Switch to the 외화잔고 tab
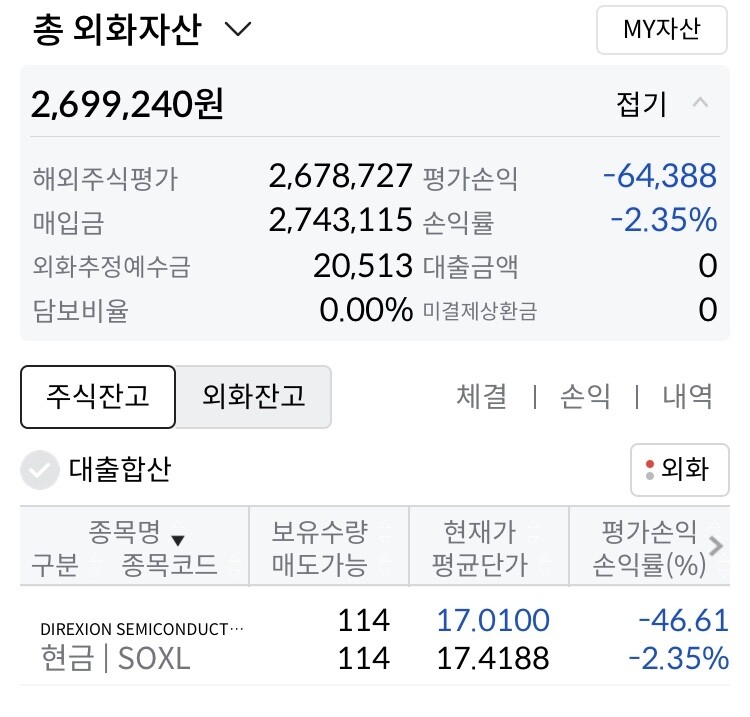 253,396
